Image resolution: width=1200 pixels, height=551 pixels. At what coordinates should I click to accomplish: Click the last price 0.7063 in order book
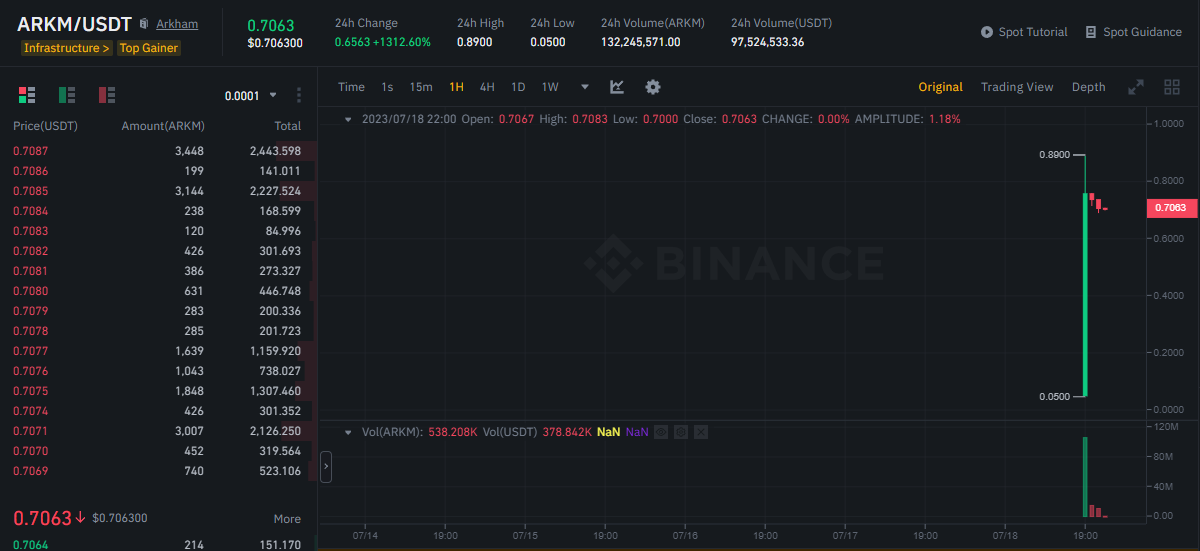(42, 518)
